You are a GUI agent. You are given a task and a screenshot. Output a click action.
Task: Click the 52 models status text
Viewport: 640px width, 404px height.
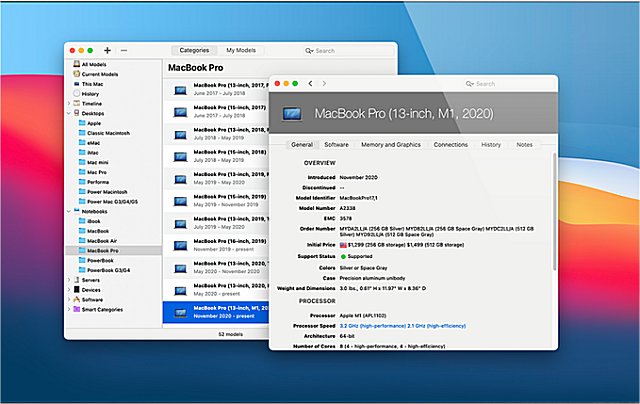tap(231, 334)
